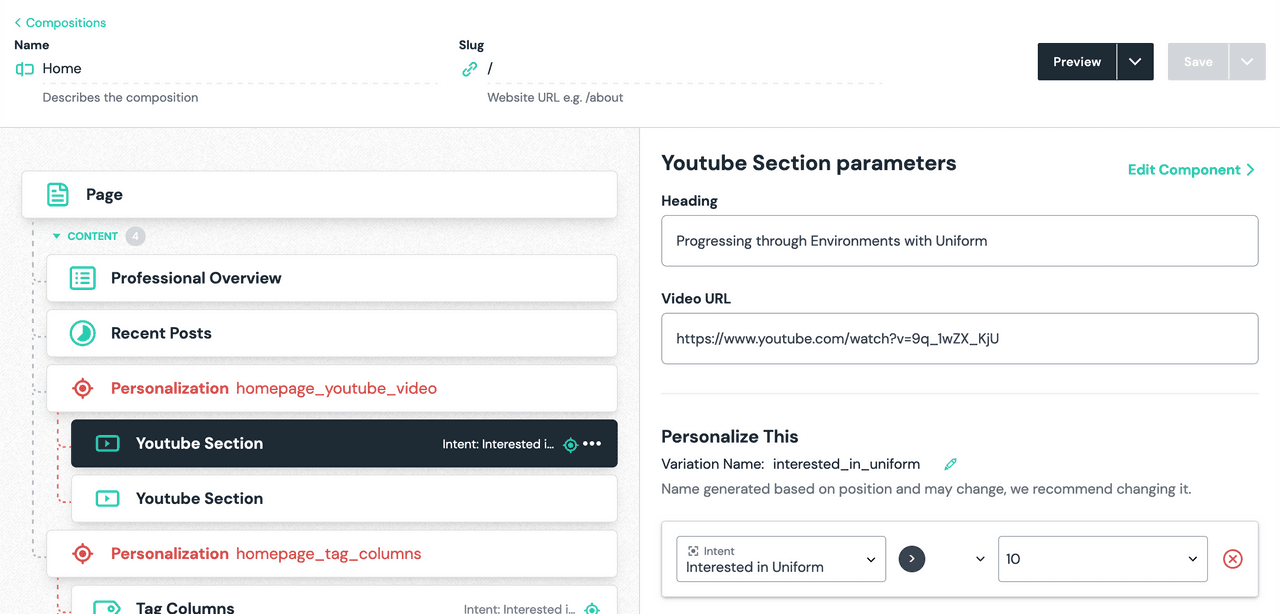Click the 'Intent: Interested i...' label on Youtube Section
The height and width of the screenshot is (614, 1280).
pos(498,444)
